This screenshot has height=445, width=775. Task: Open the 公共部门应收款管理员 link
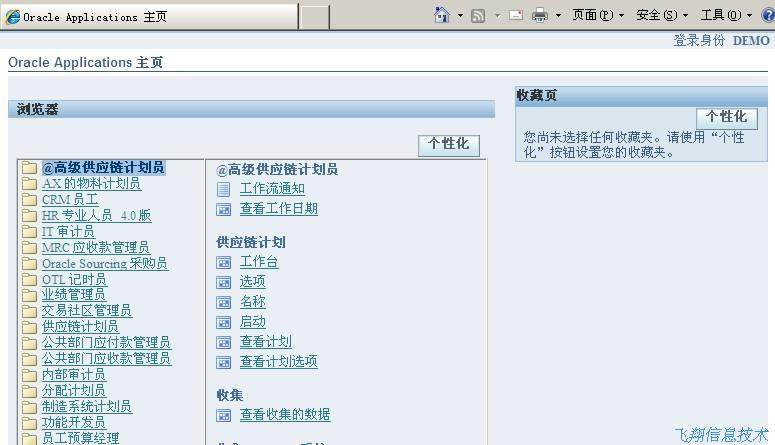(x=106, y=358)
